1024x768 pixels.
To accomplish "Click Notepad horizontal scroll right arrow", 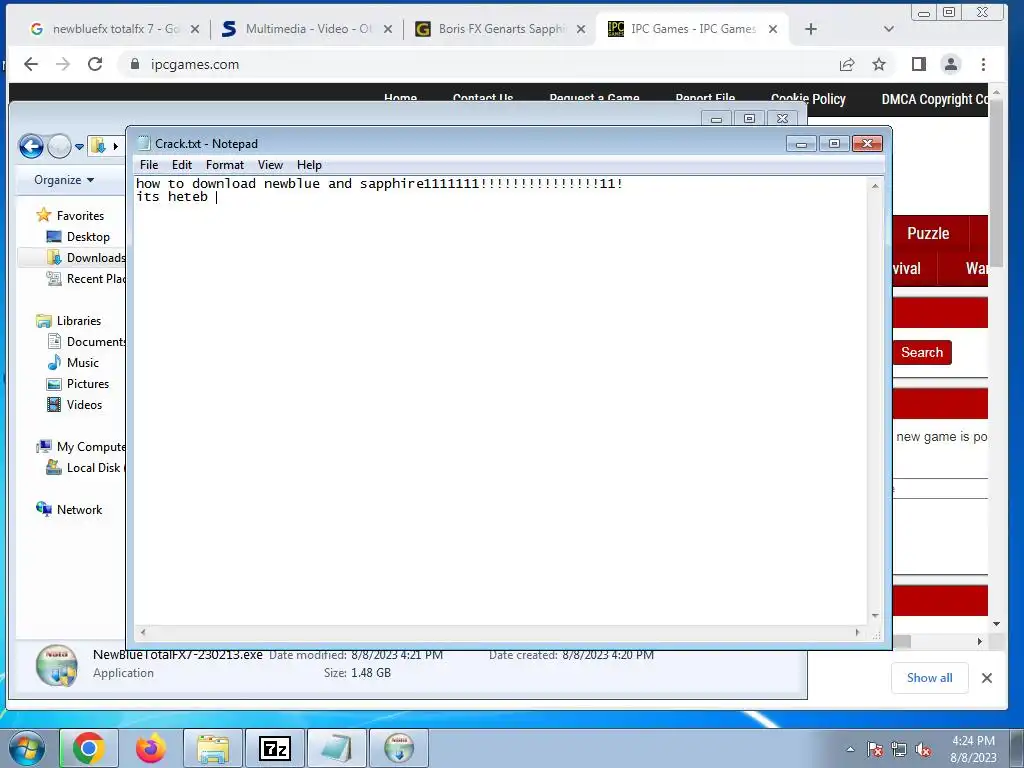I will pyautogui.click(x=857, y=632).
